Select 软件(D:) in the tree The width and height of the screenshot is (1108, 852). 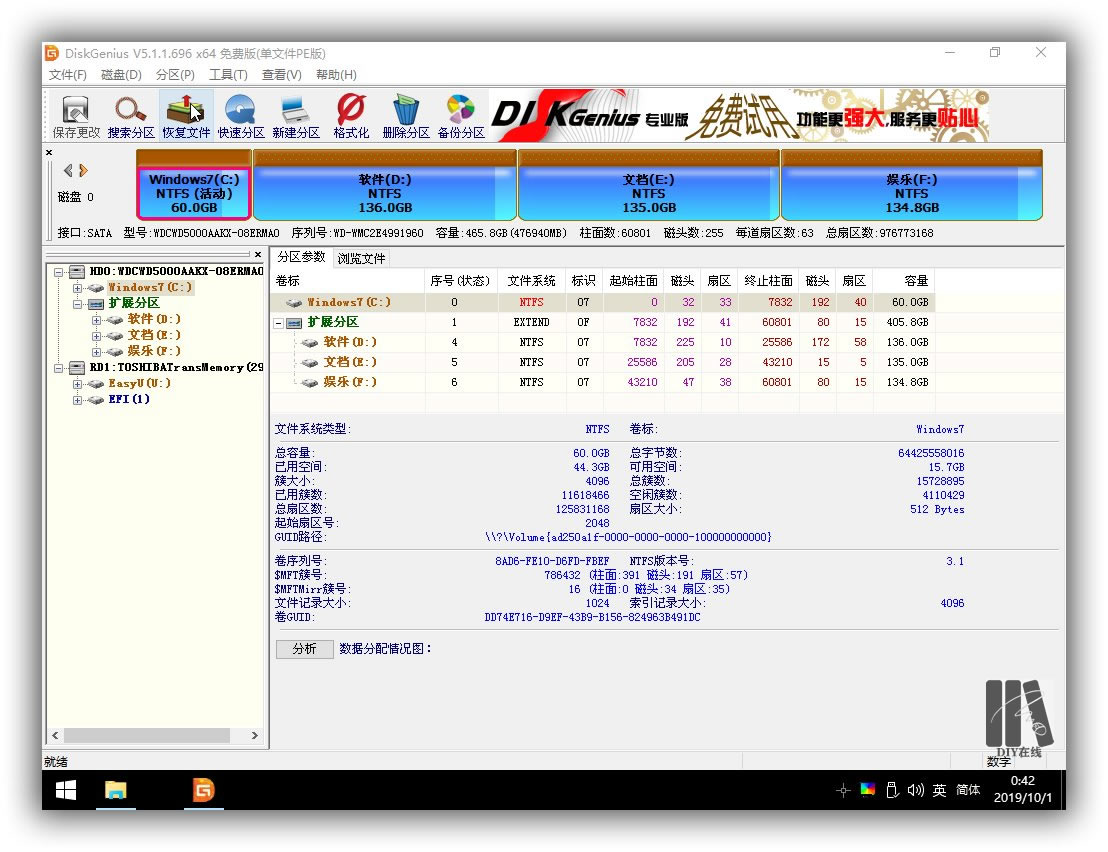click(154, 319)
